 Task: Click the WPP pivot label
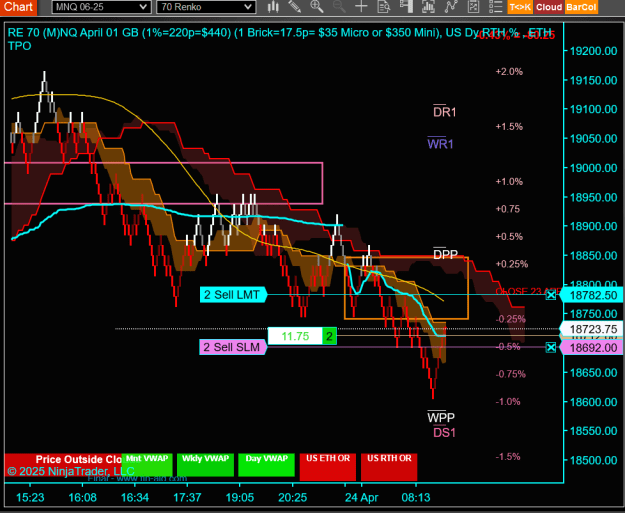coord(441,417)
